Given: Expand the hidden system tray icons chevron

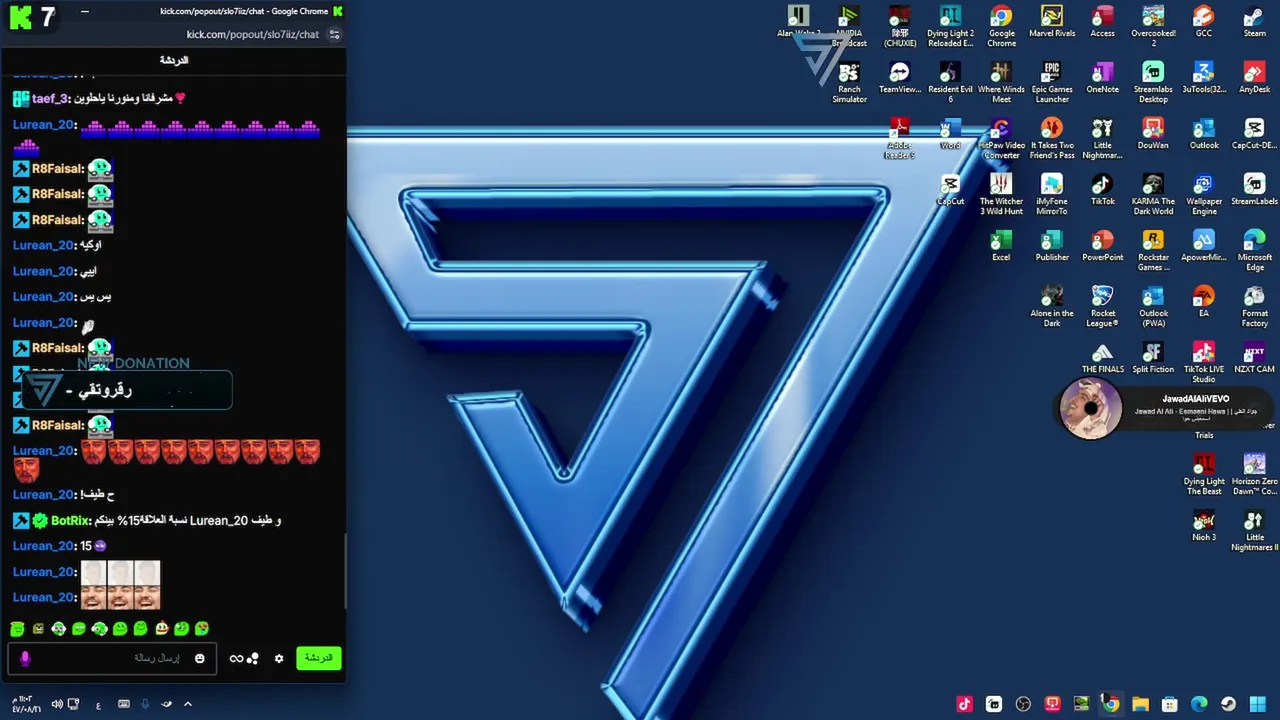Looking at the screenshot, I should pyautogui.click(x=187, y=704).
